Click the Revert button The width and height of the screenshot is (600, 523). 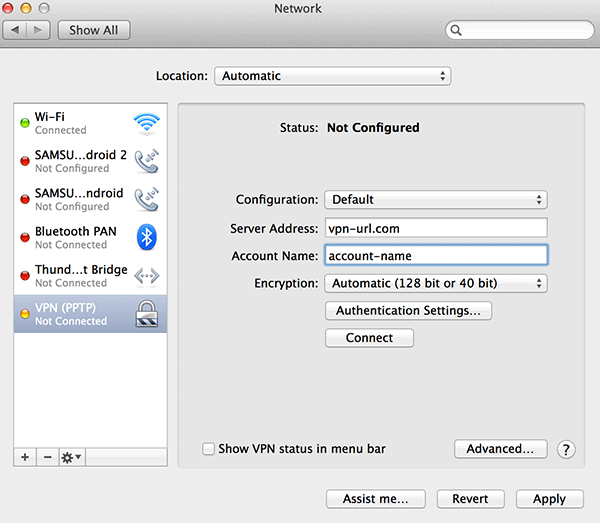(471, 499)
